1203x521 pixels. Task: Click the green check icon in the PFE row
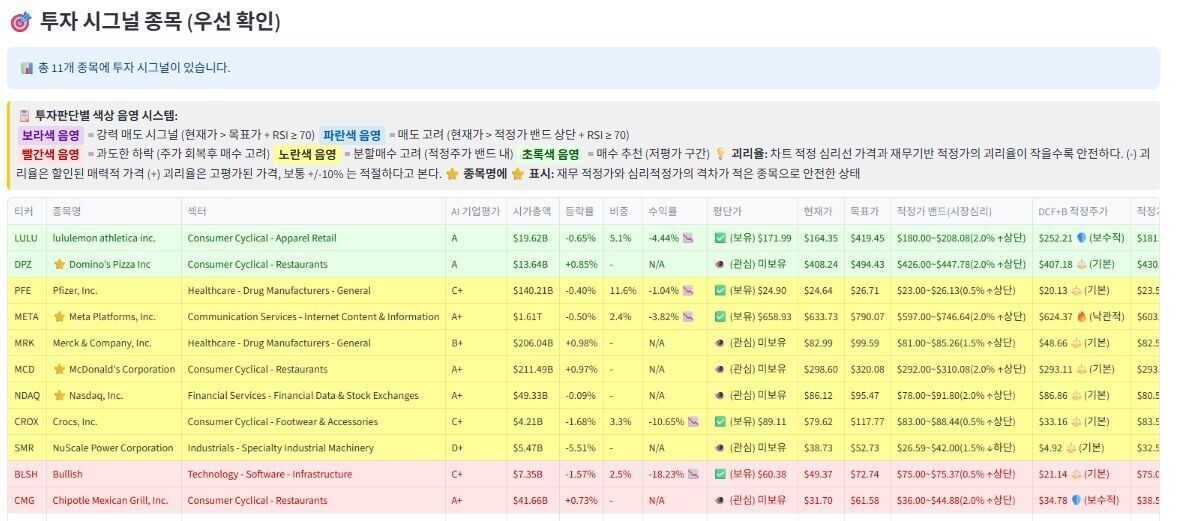pyautogui.click(x=720, y=291)
